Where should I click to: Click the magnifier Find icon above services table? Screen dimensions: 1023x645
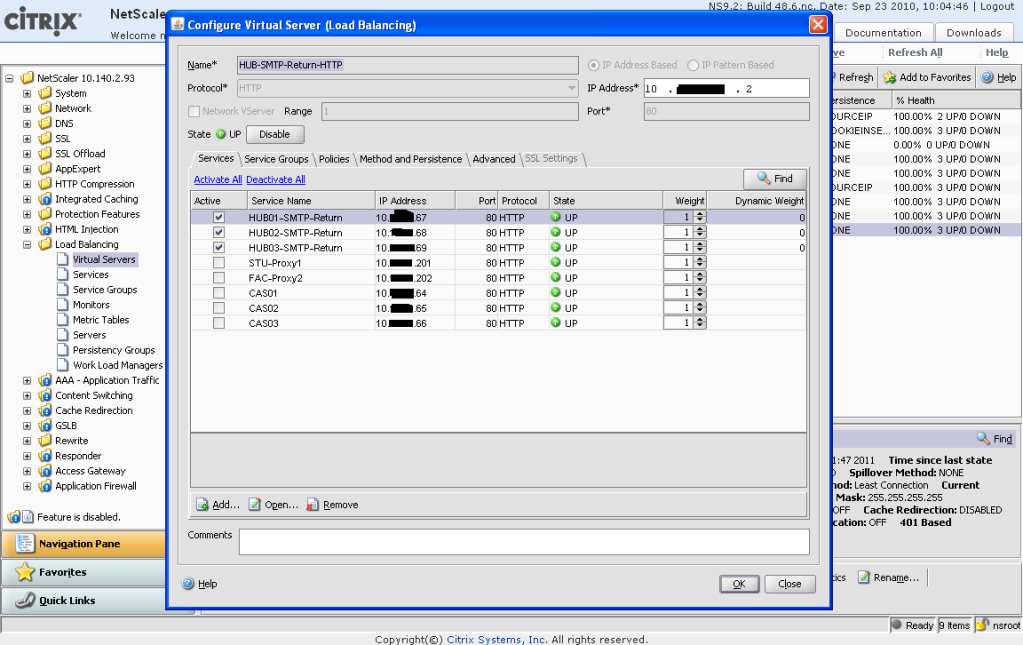click(763, 178)
